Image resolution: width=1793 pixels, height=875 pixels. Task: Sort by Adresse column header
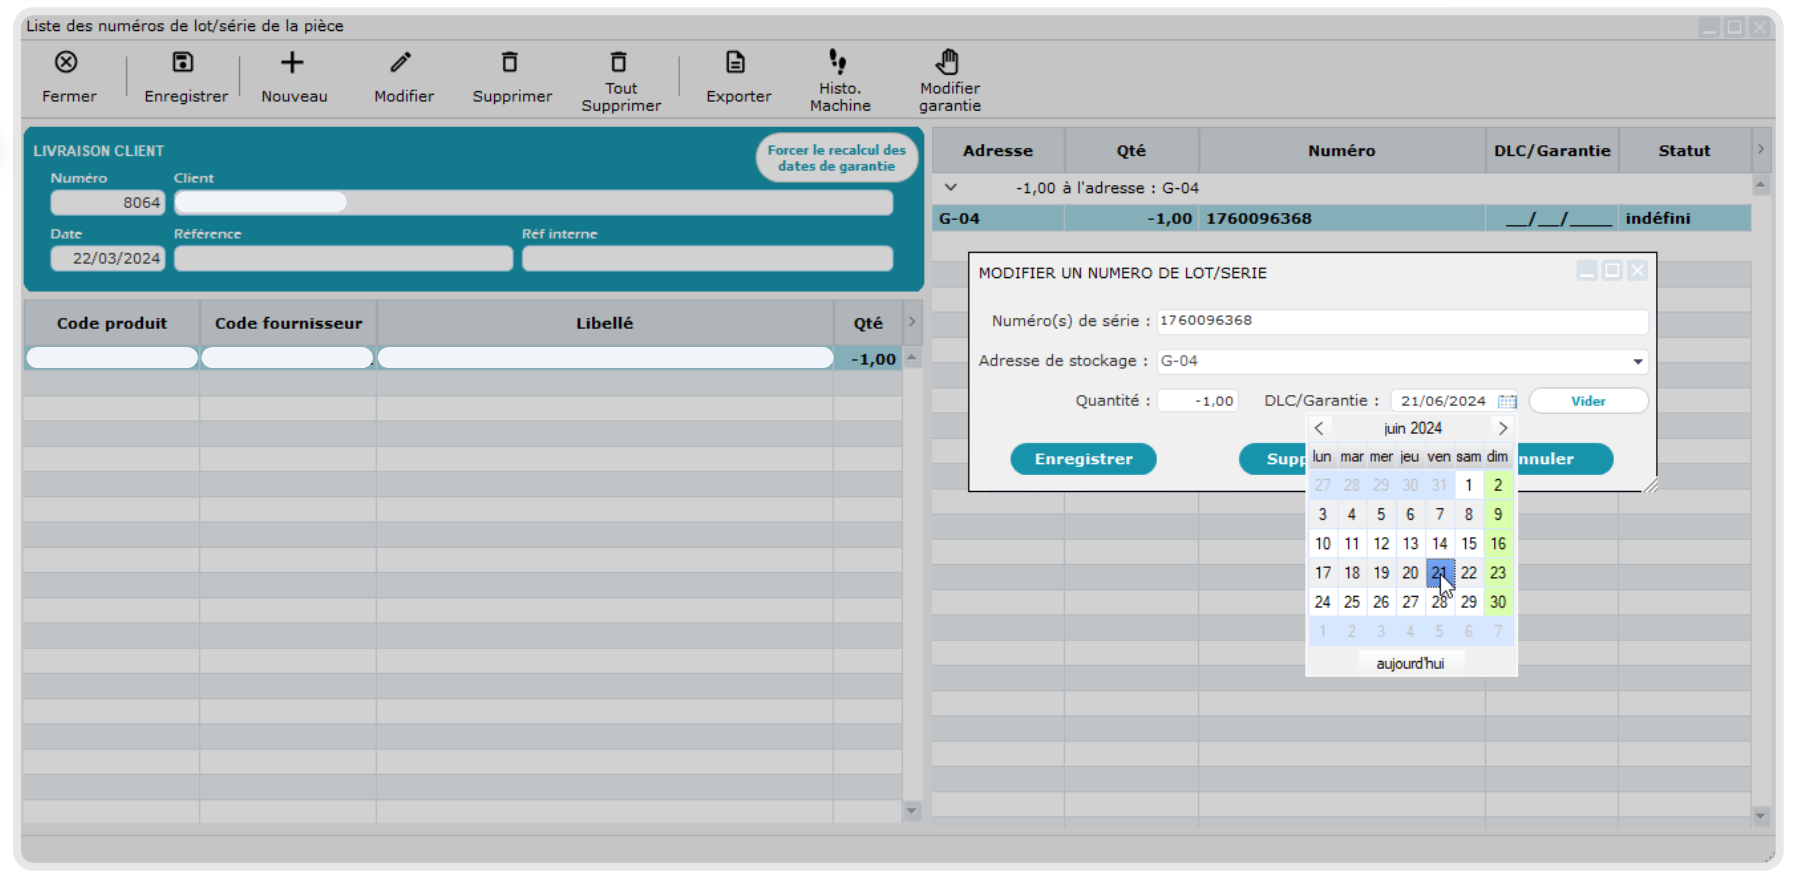pyautogui.click(x=998, y=150)
